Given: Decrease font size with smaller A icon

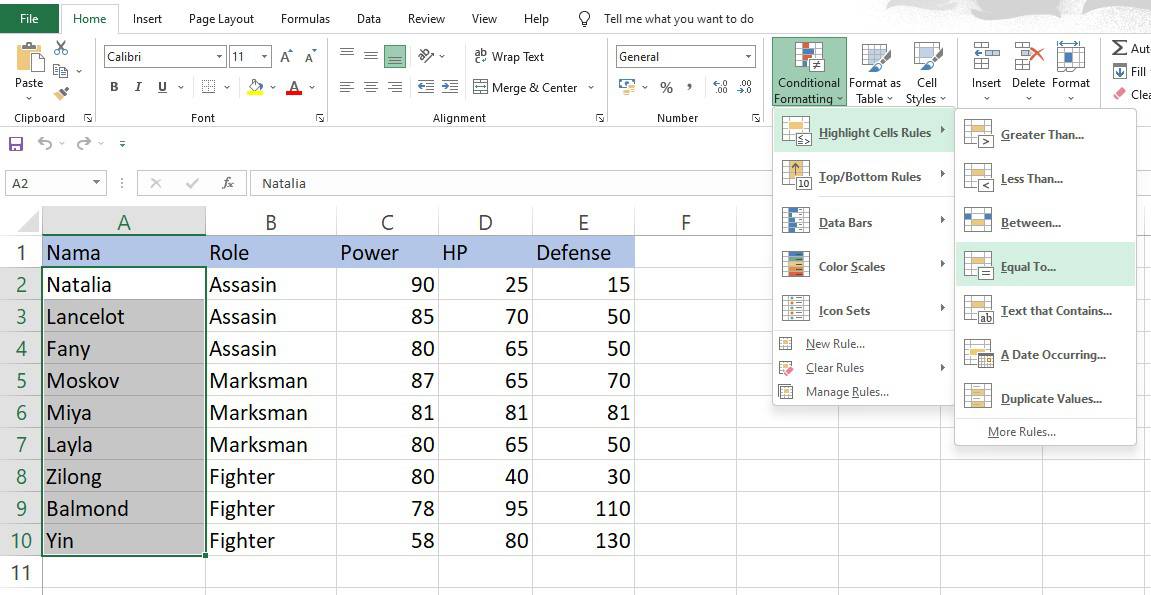Looking at the screenshot, I should pos(311,56).
